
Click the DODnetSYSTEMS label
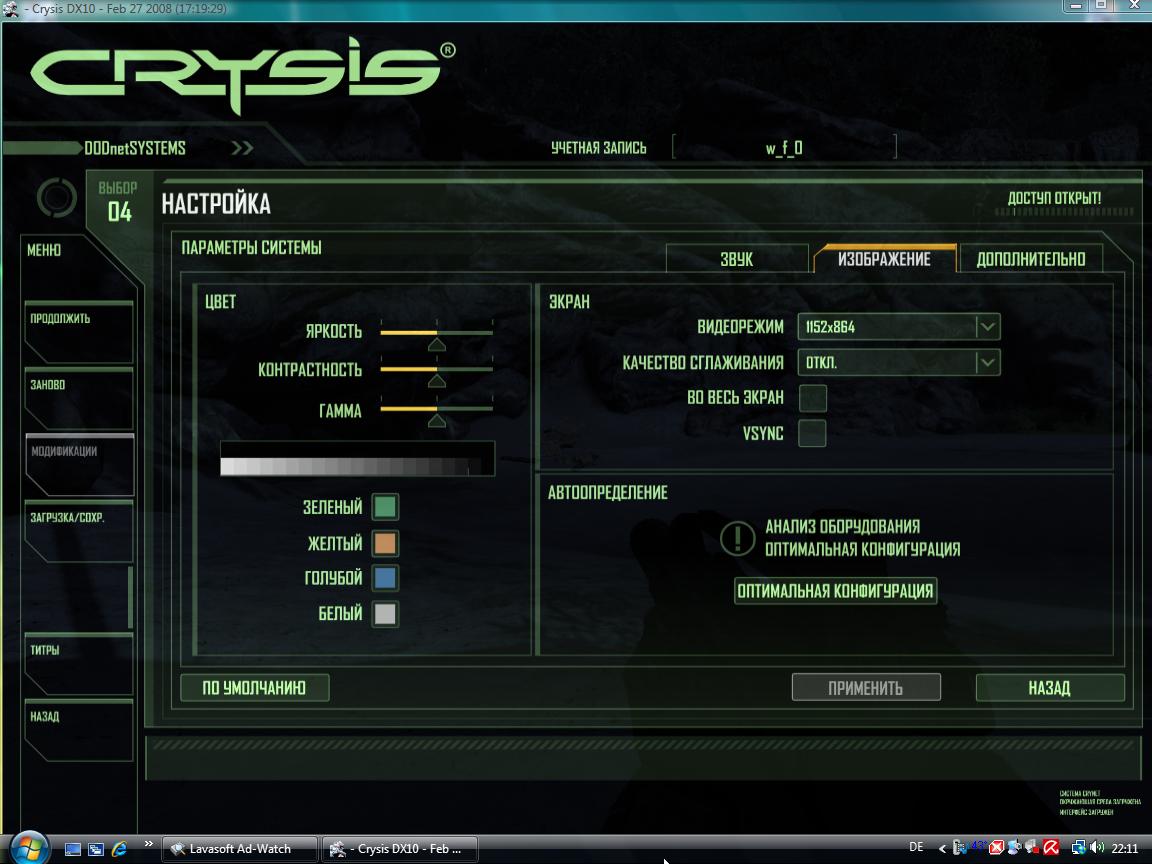(134, 148)
